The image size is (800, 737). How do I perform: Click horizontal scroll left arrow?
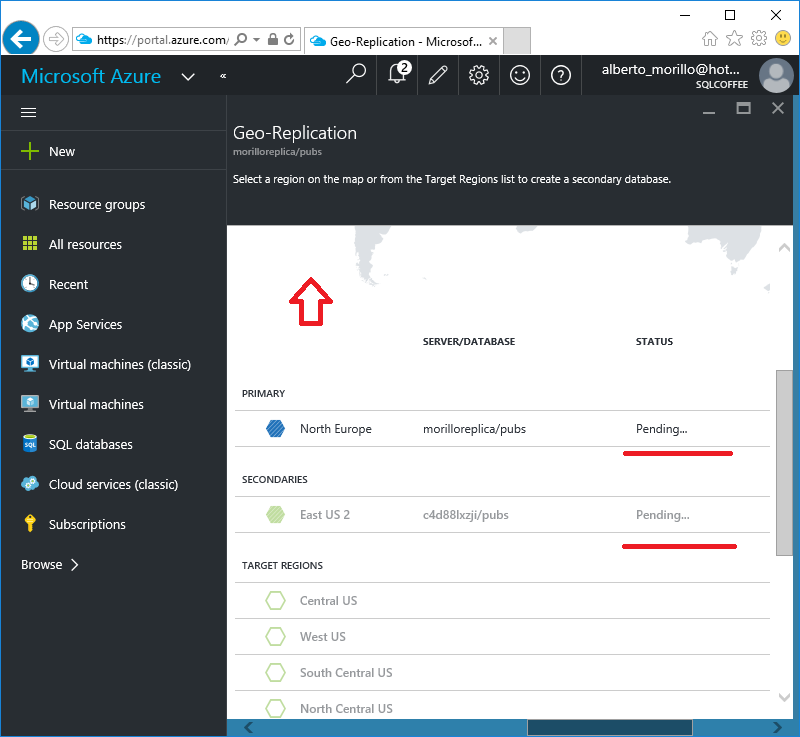(248, 727)
